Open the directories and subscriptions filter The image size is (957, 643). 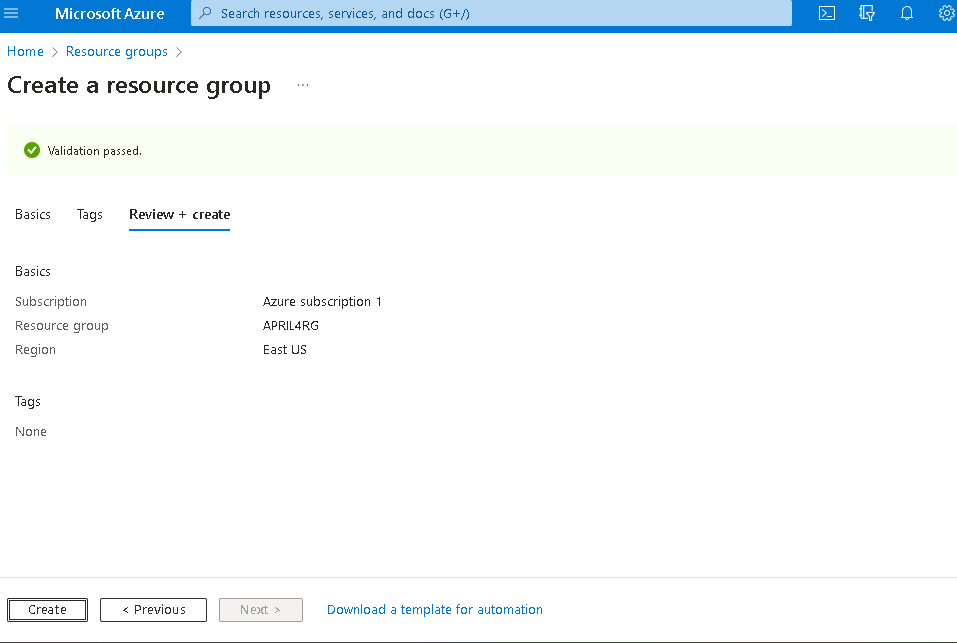(x=866, y=14)
